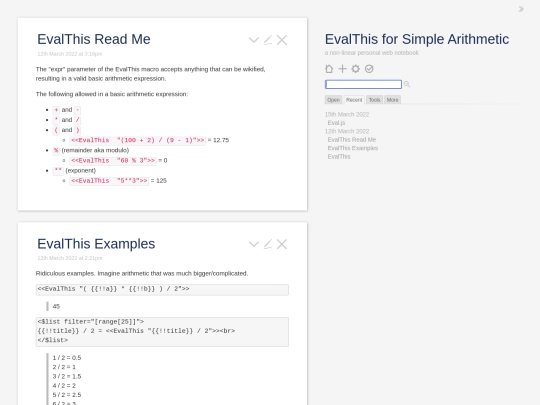Click the line '5 / 2 = 2.5'
Screen dimensions: 540x405
tap(67, 395)
